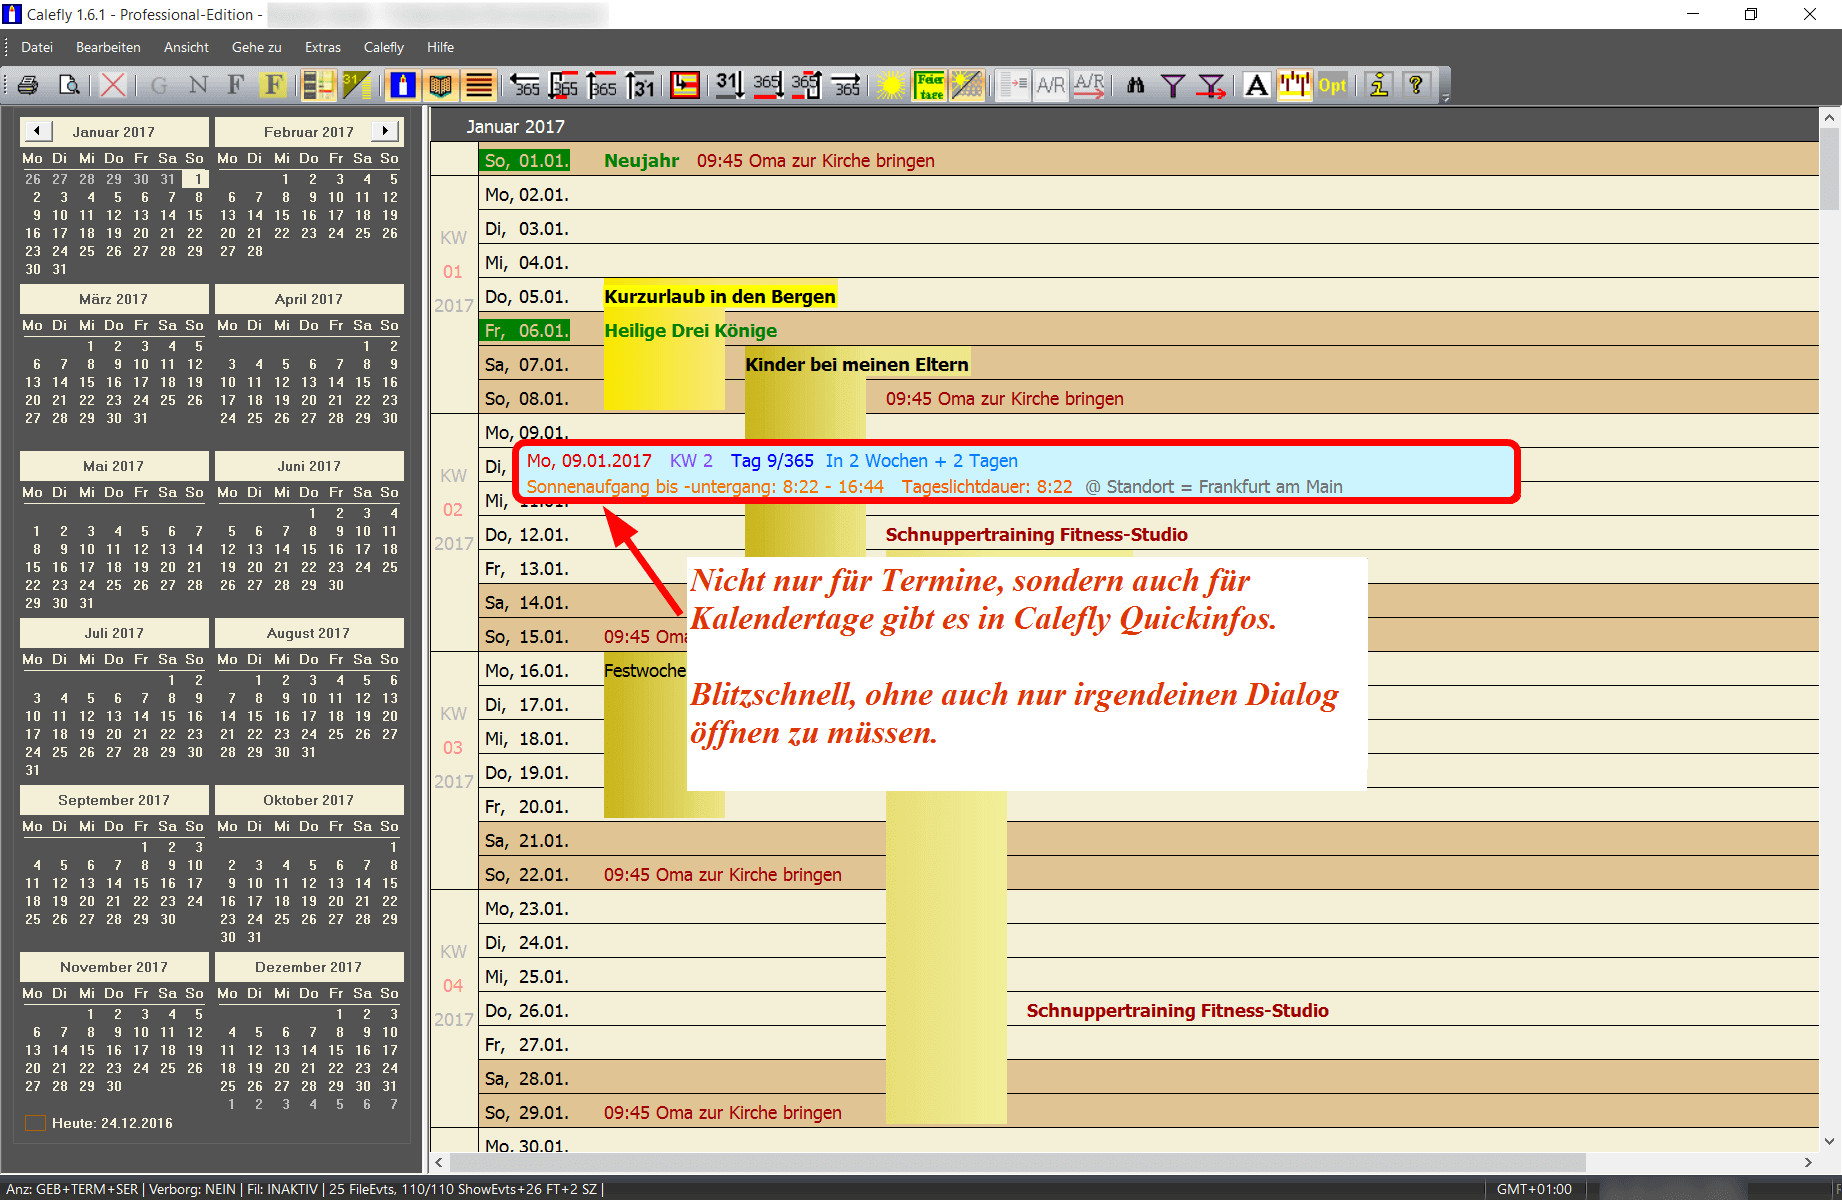Click the gray F toolbar icon
Image resolution: width=1842 pixels, height=1200 pixels.
236,85
